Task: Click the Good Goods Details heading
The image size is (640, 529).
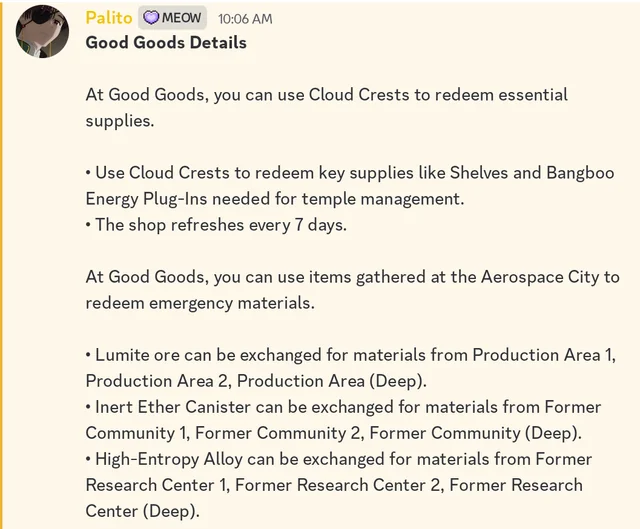Action: (165, 42)
